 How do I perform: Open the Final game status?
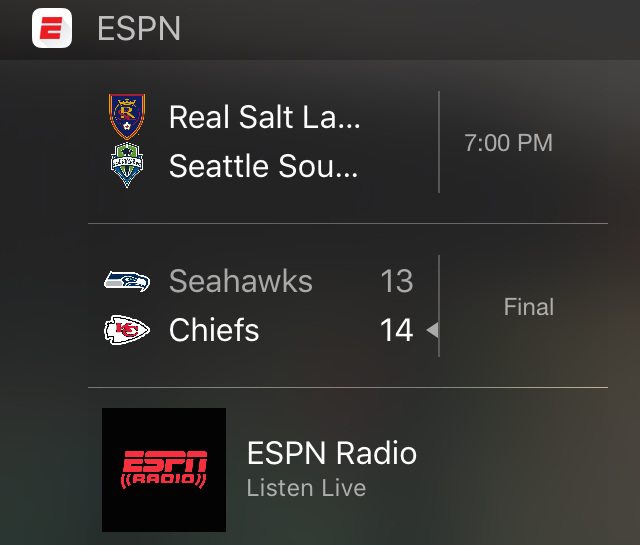point(529,307)
